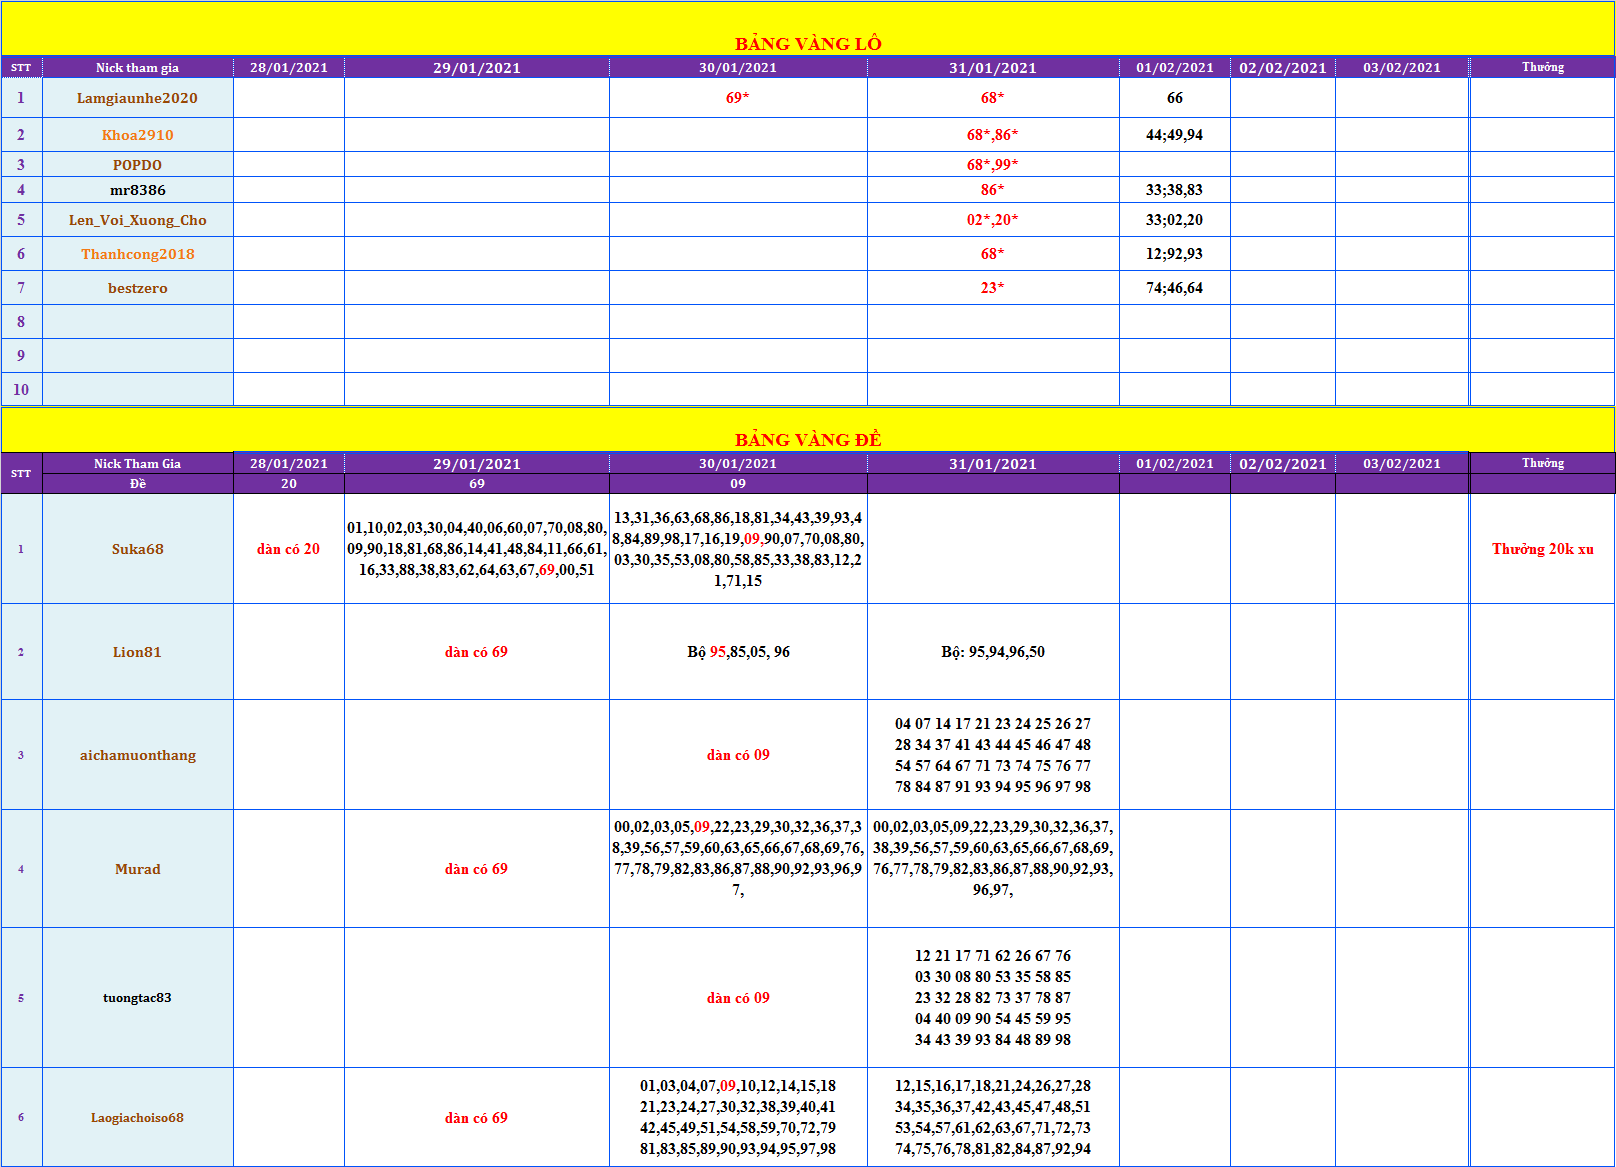Click the Suka68 nickname cell

coord(137,549)
